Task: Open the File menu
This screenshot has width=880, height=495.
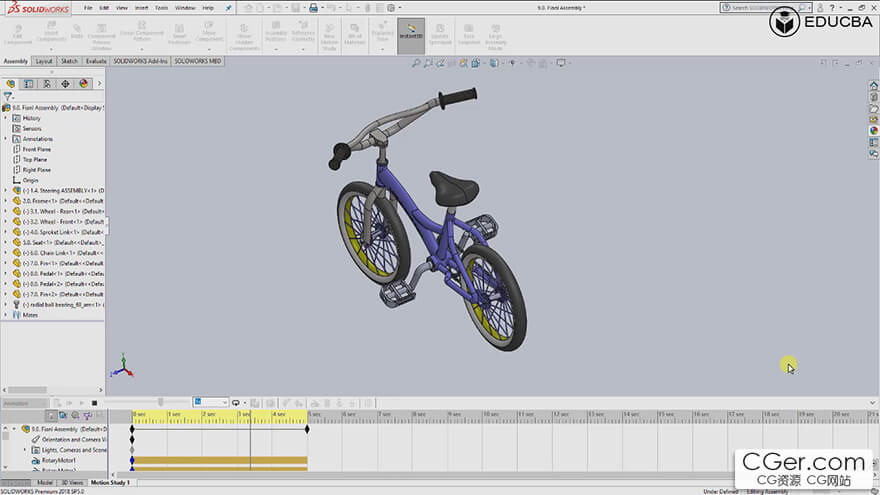Action: tap(88, 8)
